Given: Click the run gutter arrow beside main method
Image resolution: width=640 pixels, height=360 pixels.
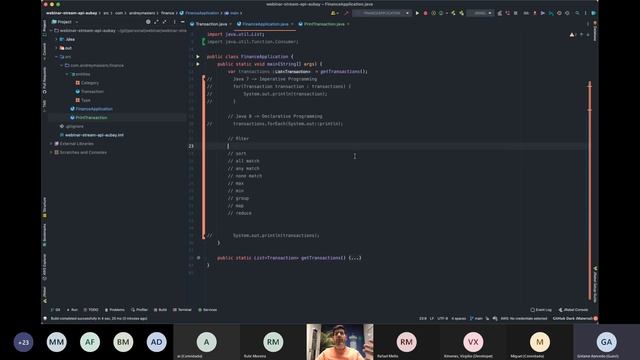Looking at the screenshot, I should pyautogui.click(x=198, y=64).
